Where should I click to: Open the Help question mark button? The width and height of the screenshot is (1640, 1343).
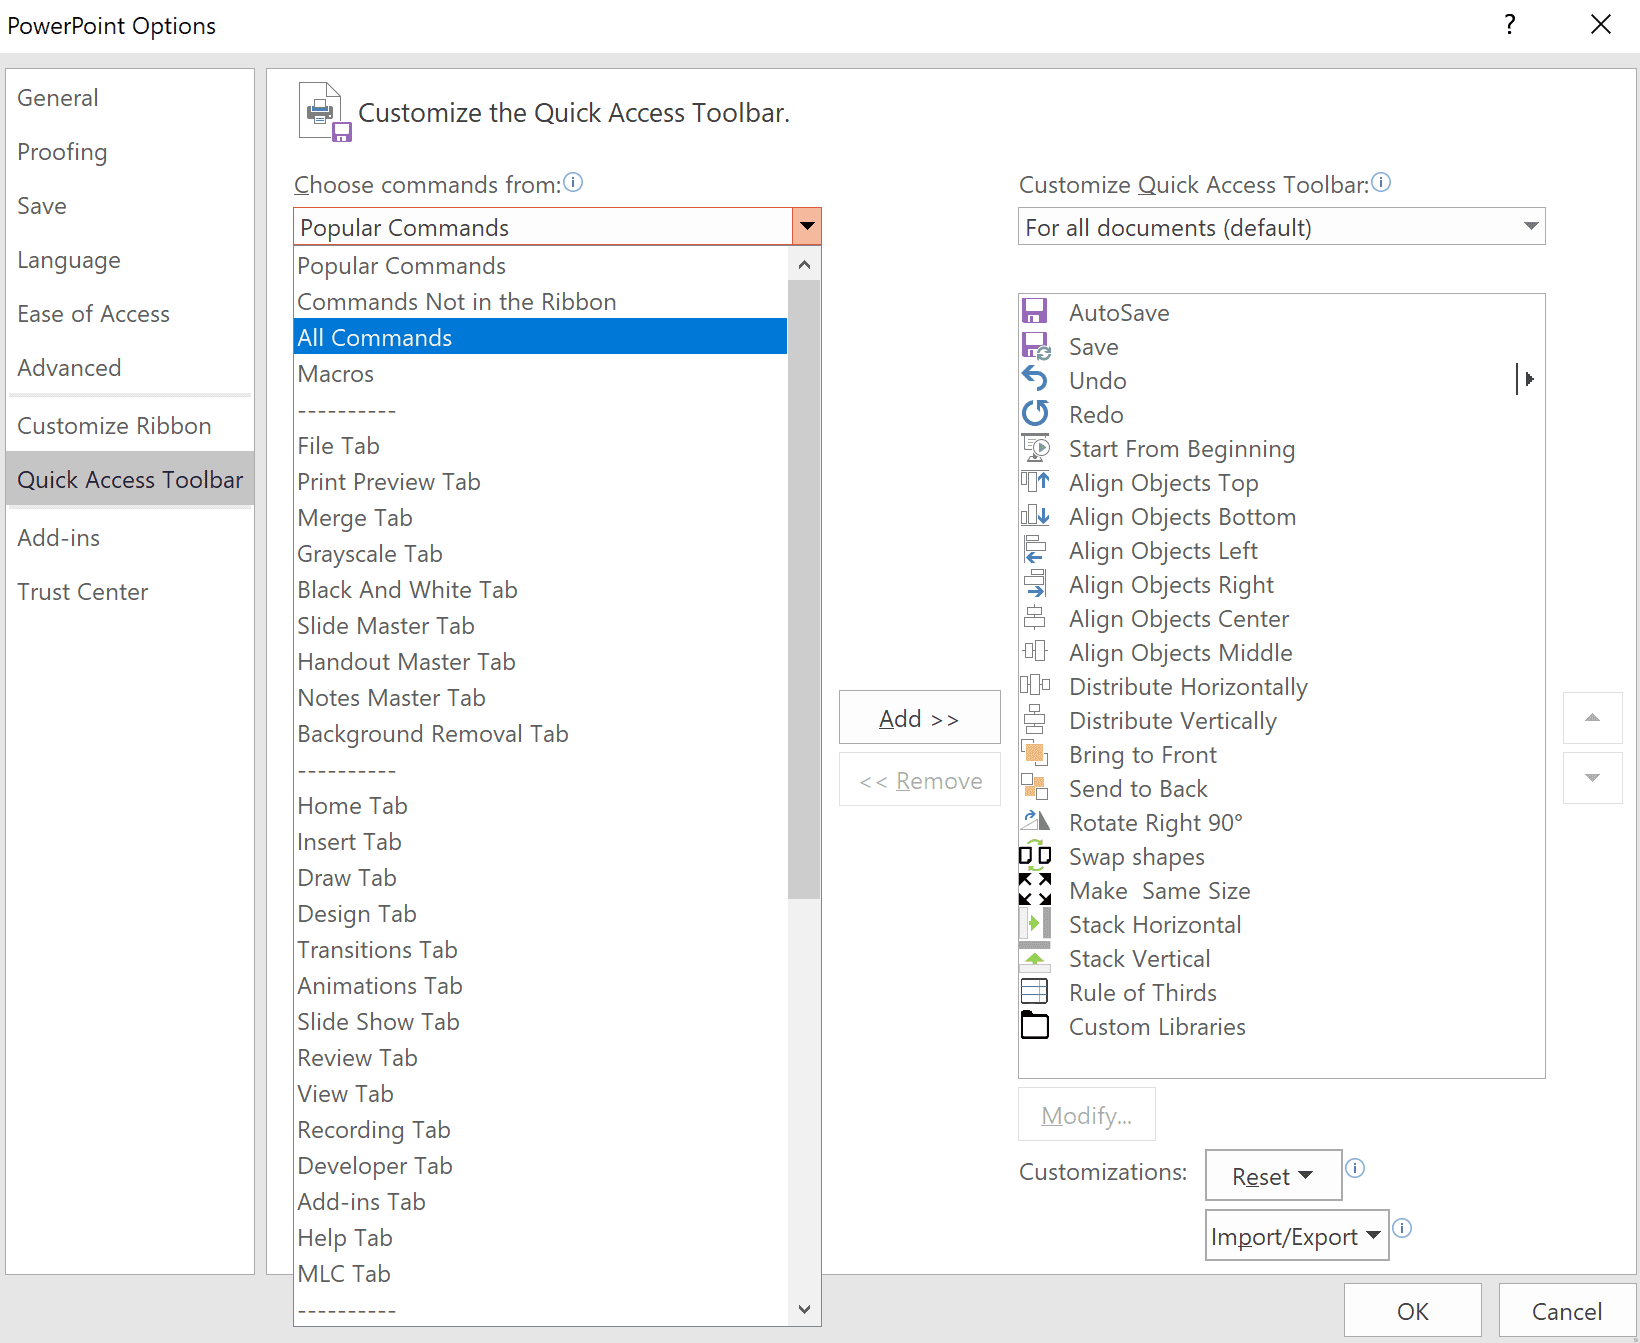pos(1510,25)
